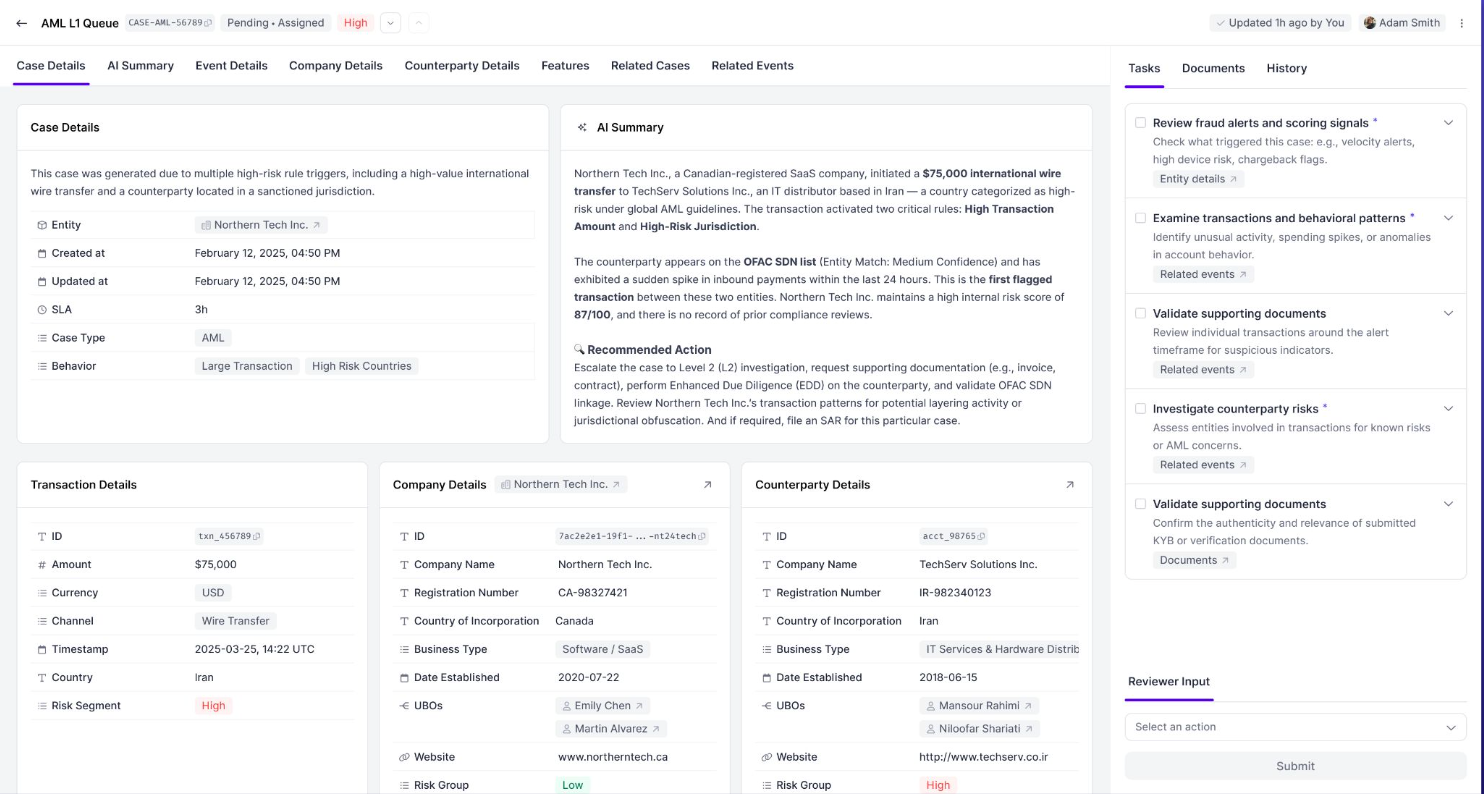Click Adam Smith assignee avatar

(x=1370, y=23)
